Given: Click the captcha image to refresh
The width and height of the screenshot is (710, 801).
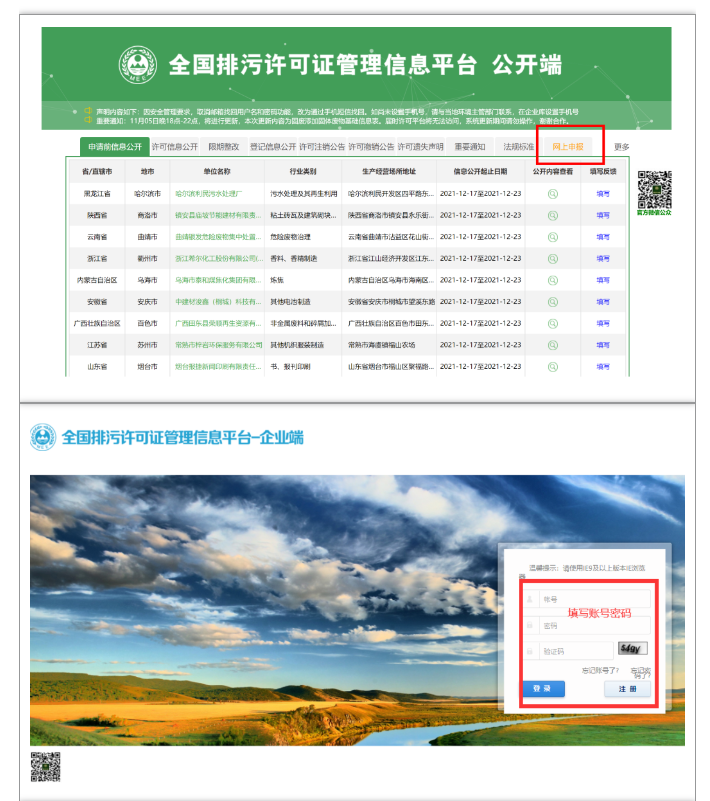Looking at the screenshot, I should (x=633, y=649).
